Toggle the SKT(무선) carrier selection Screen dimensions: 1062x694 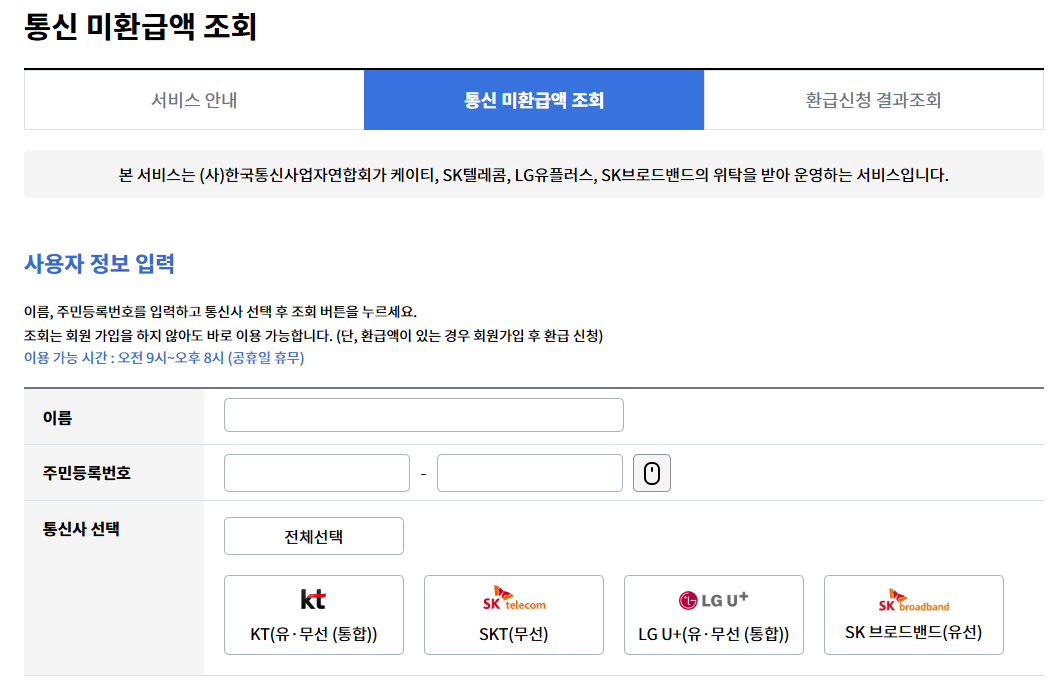click(513, 614)
